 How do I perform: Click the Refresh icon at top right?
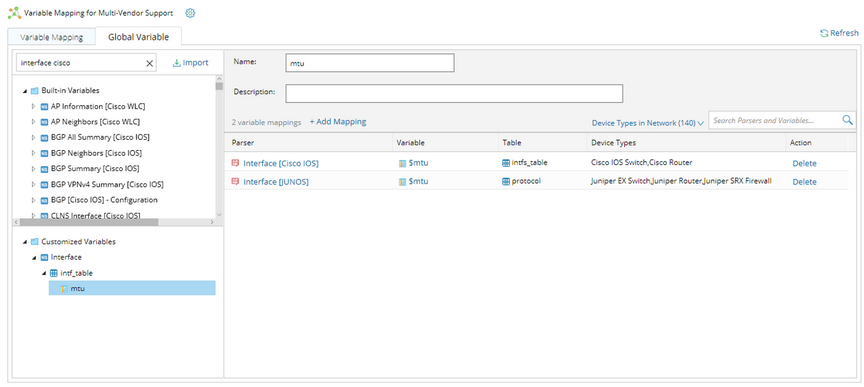pyautogui.click(x=824, y=33)
